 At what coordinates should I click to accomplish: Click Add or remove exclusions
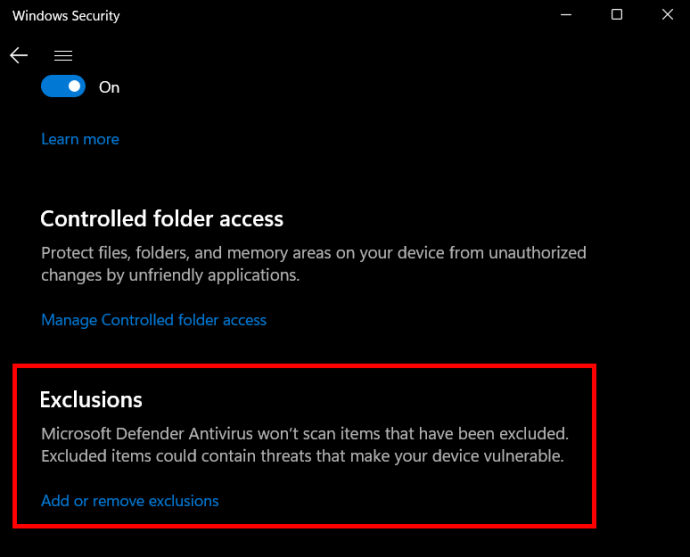(130, 500)
